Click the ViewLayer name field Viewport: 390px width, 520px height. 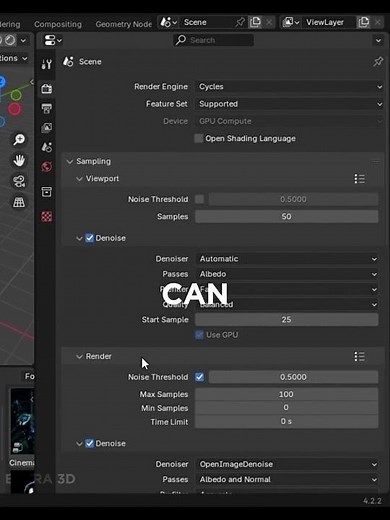[x=329, y=22]
